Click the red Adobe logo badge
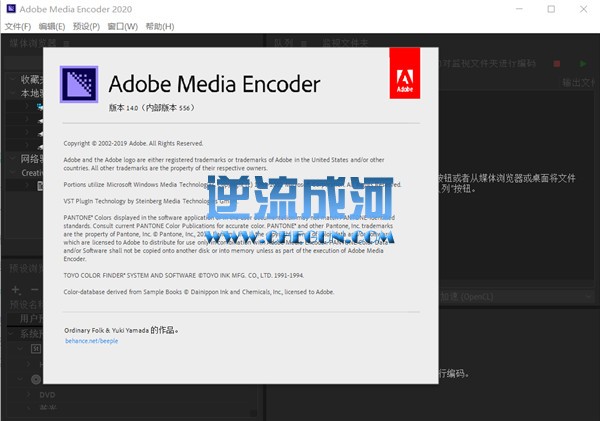Viewport: 600px width, 421px height. [405, 73]
